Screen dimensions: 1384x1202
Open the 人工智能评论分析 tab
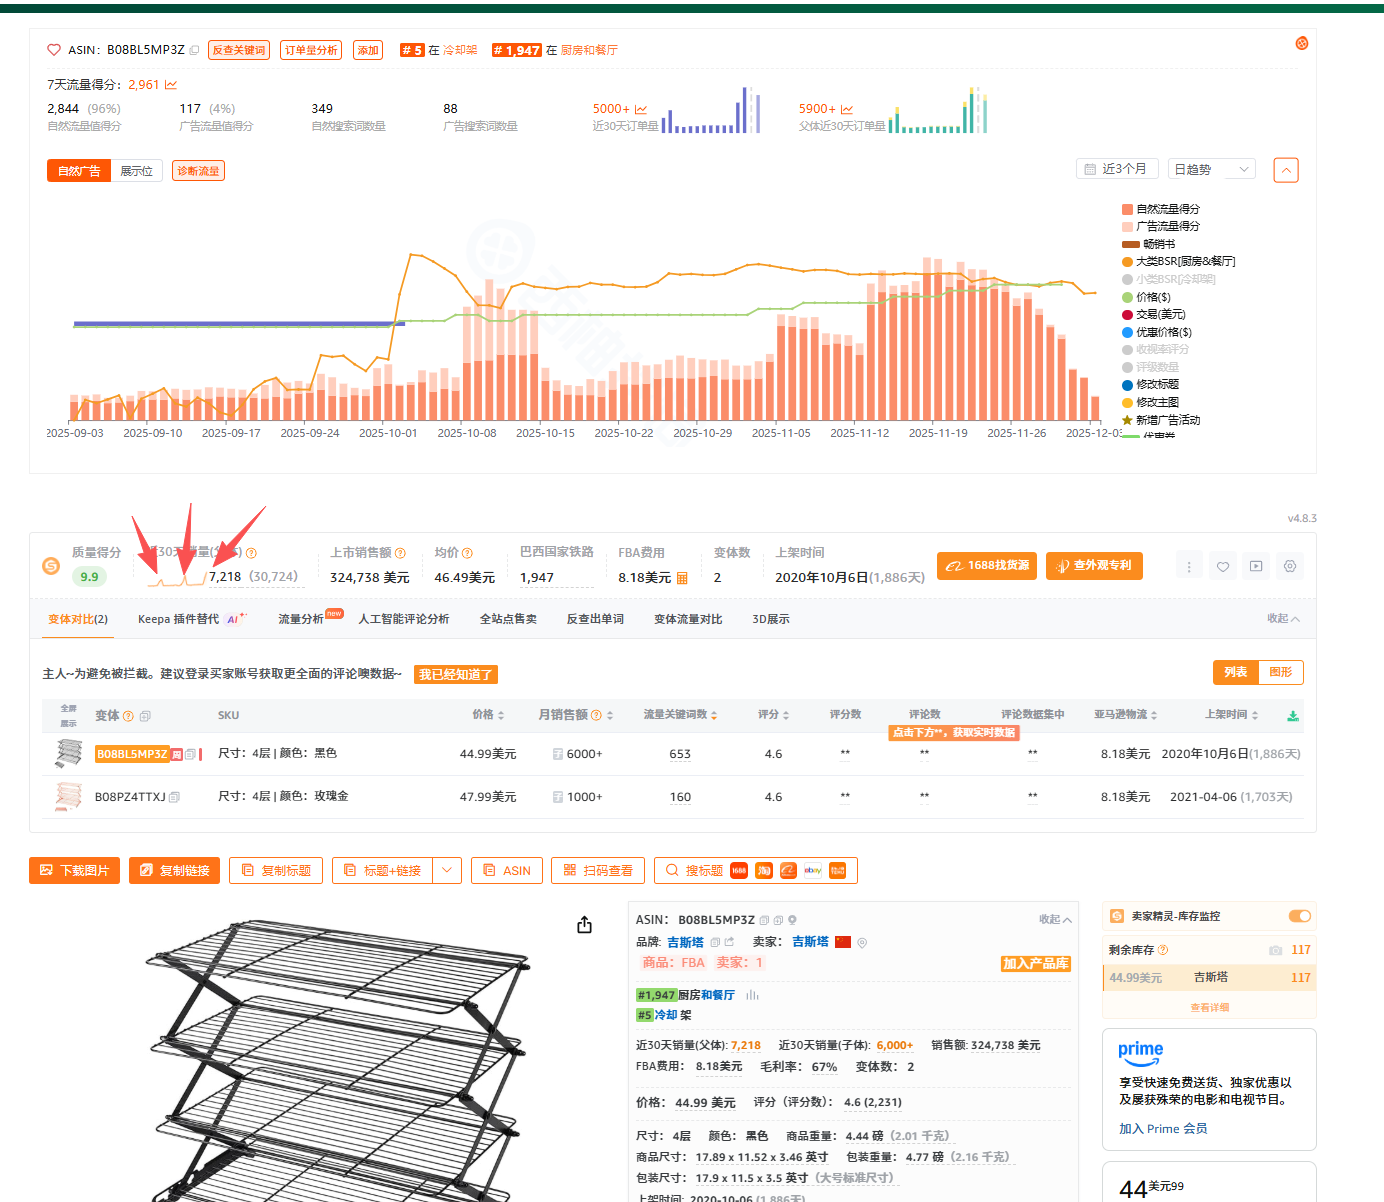point(404,619)
